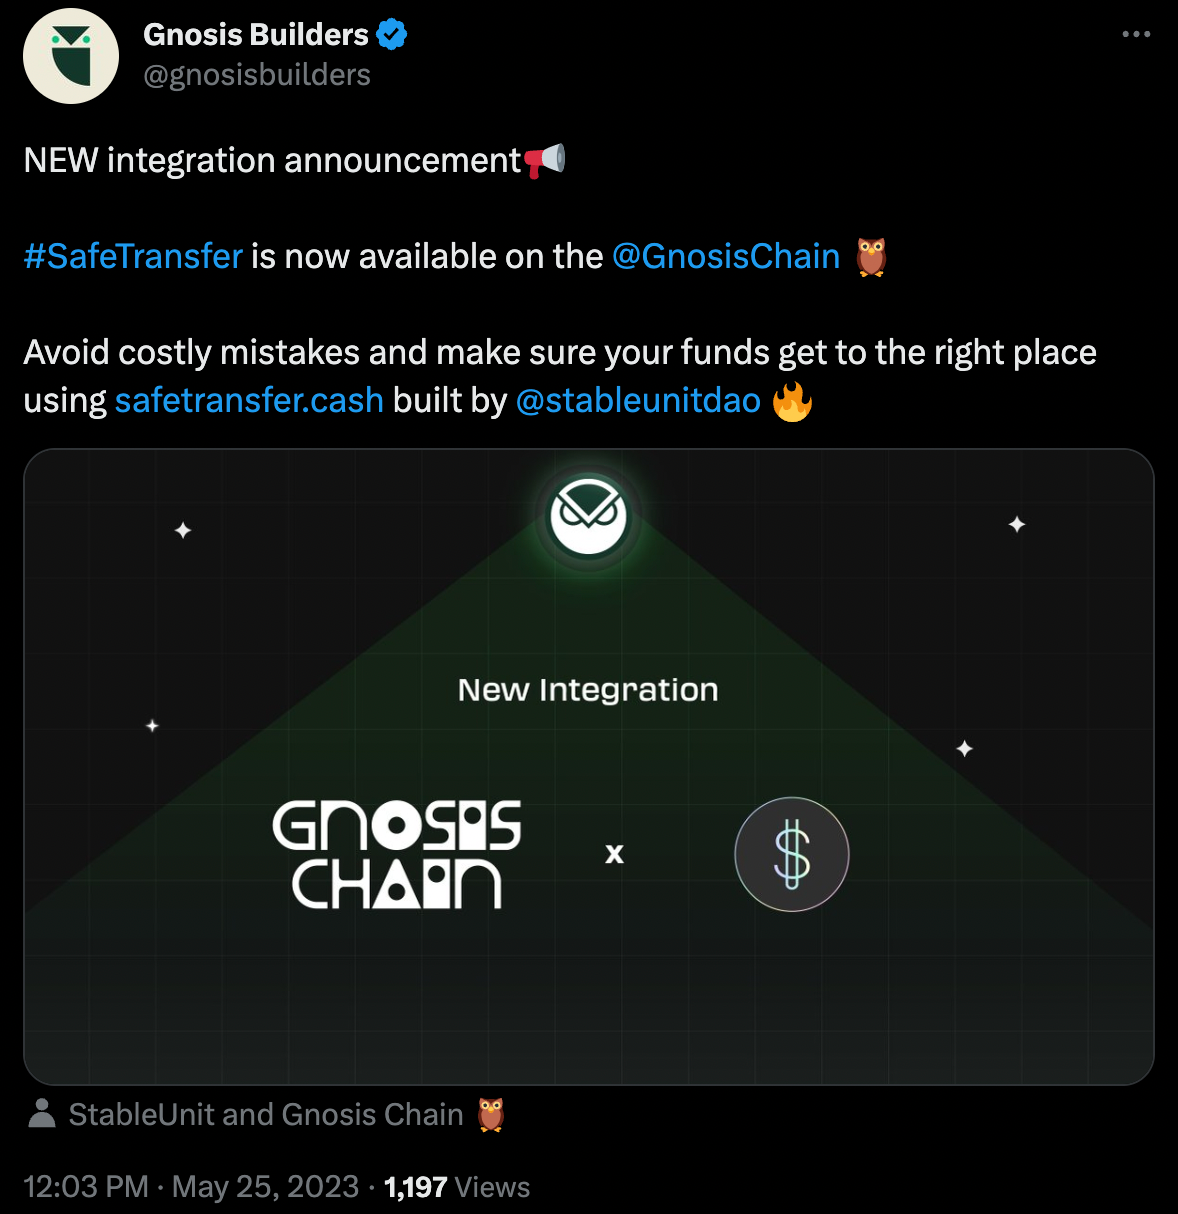Open the tweet's three-dot more menu
Screen dimensions: 1178x1214
[1136, 34]
